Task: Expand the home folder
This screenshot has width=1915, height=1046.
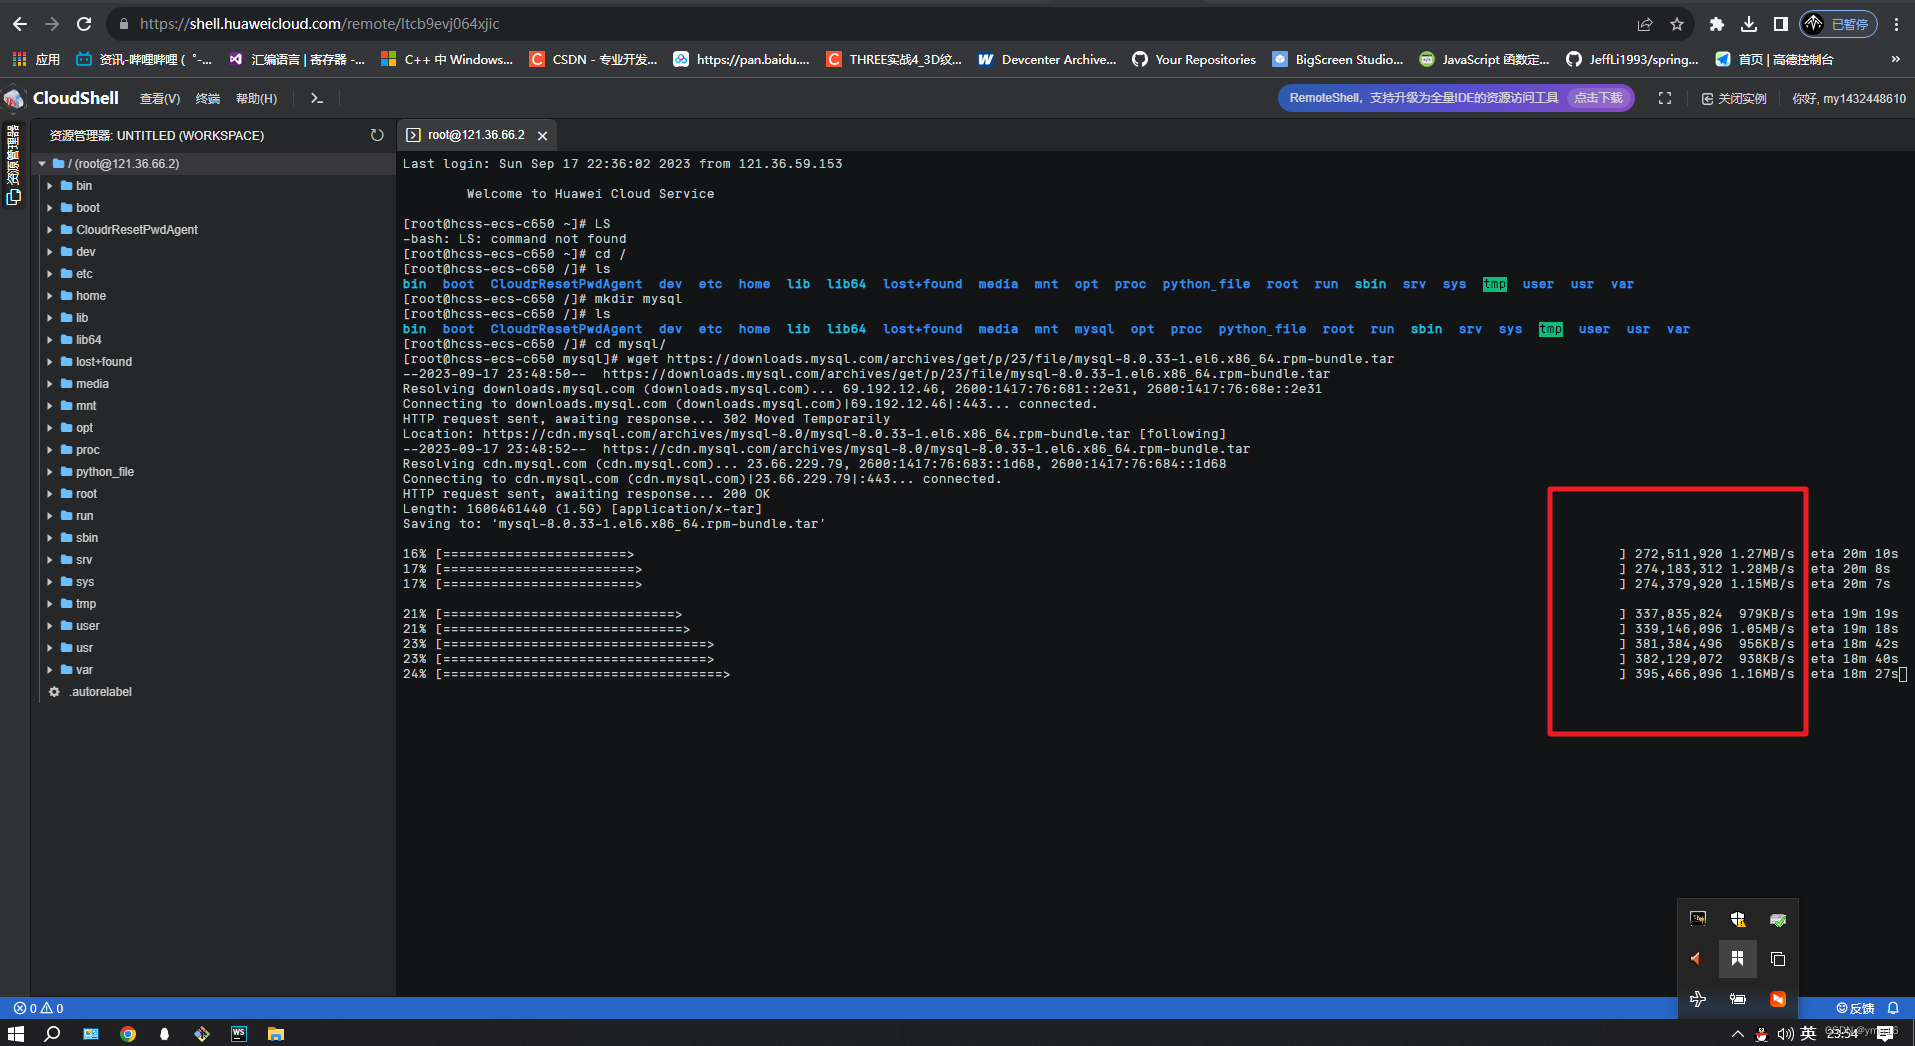Action: pos(50,296)
